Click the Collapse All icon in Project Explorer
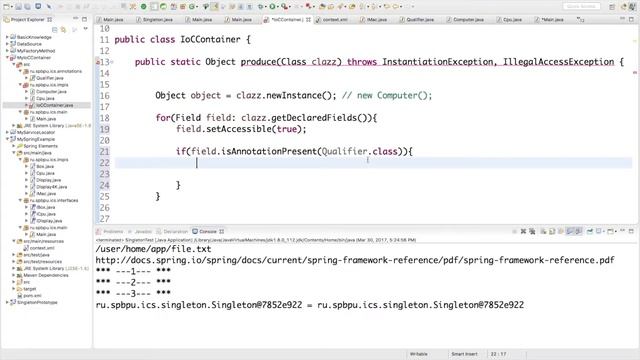Screen dimensions: 640x360 55,29
